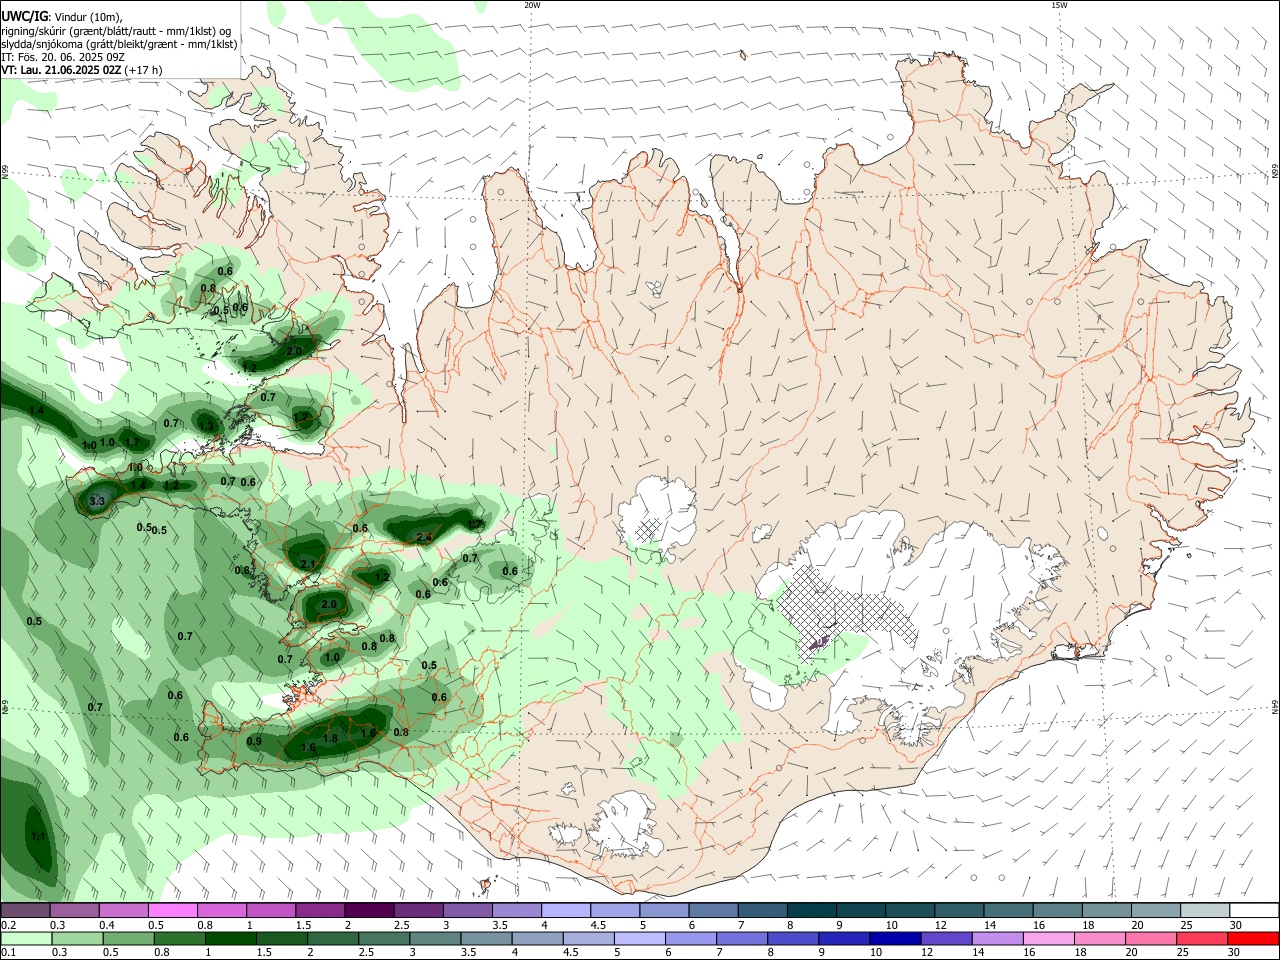
Task: Click the rain legend swatch between 0.8 and 1
Action: click(178, 939)
